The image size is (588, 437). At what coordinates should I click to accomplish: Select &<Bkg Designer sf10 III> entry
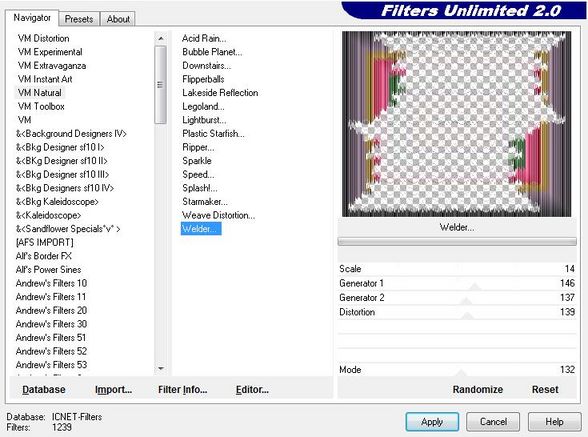click(x=62, y=174)
